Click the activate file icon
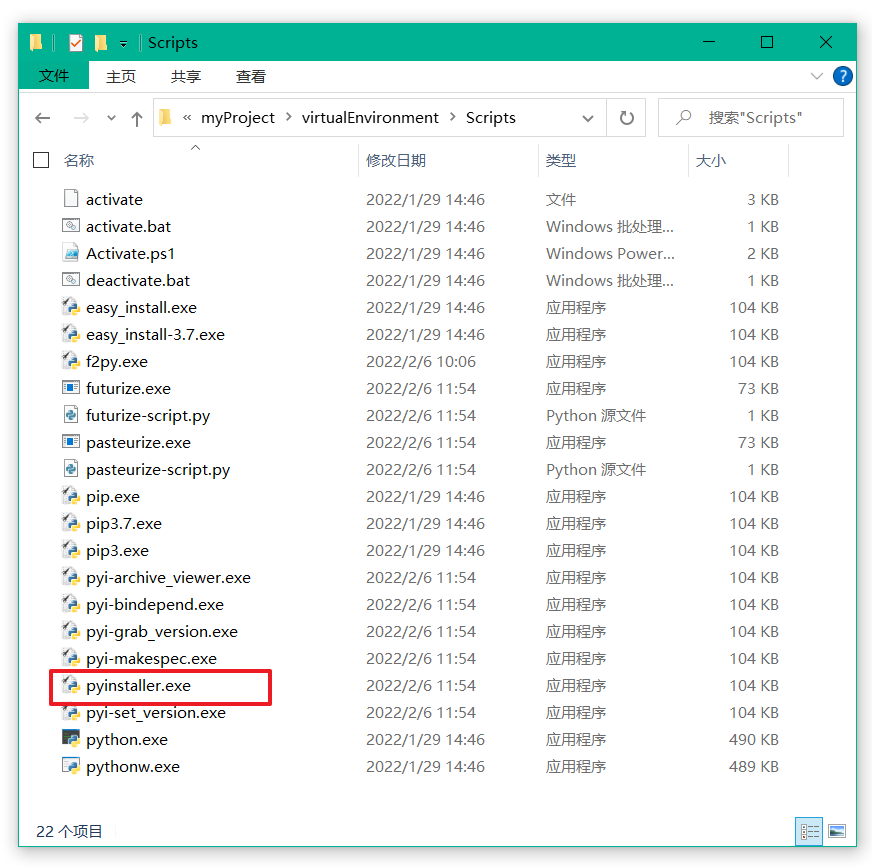The width and height of the screenshot is (872, 867). (x=71, y=199)
